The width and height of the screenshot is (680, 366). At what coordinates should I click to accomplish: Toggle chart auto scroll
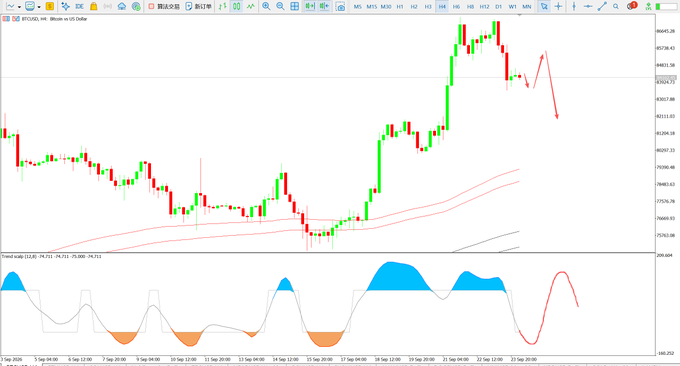click(310, 7)
